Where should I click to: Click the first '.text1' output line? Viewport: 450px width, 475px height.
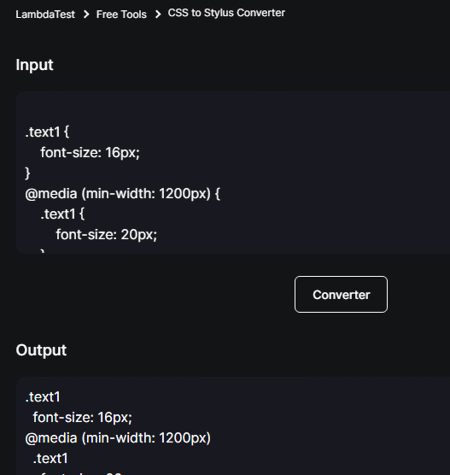tap(43, 397)
